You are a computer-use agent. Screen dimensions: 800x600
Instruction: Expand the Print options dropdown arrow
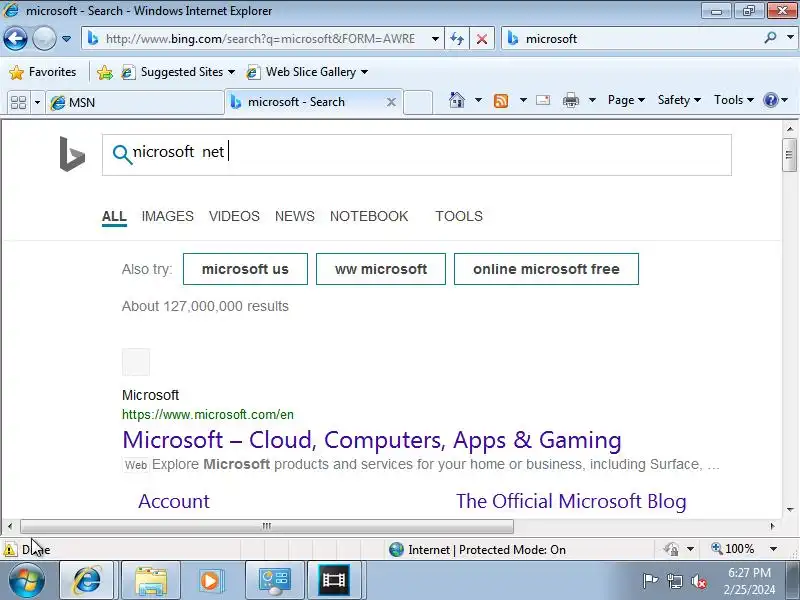(x=592, y=100)
